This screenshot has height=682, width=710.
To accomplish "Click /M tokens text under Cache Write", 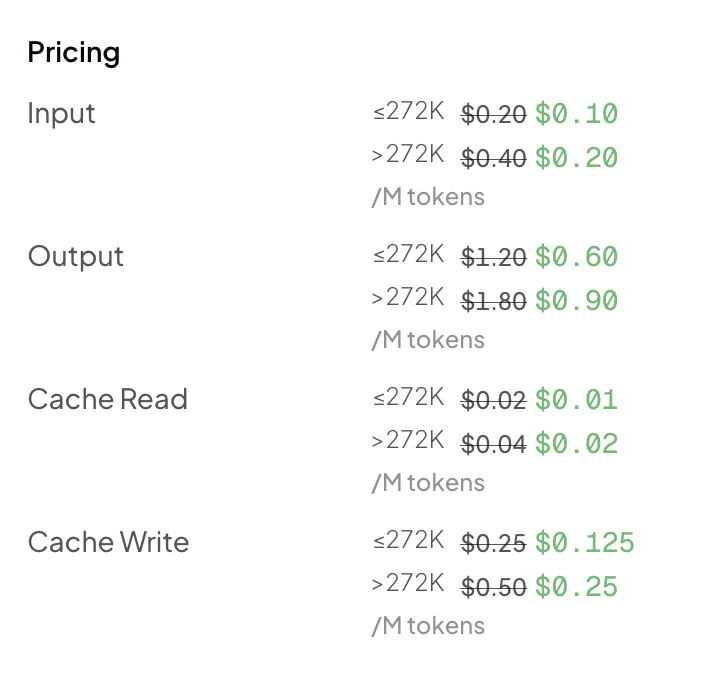I will pos(428,626).
